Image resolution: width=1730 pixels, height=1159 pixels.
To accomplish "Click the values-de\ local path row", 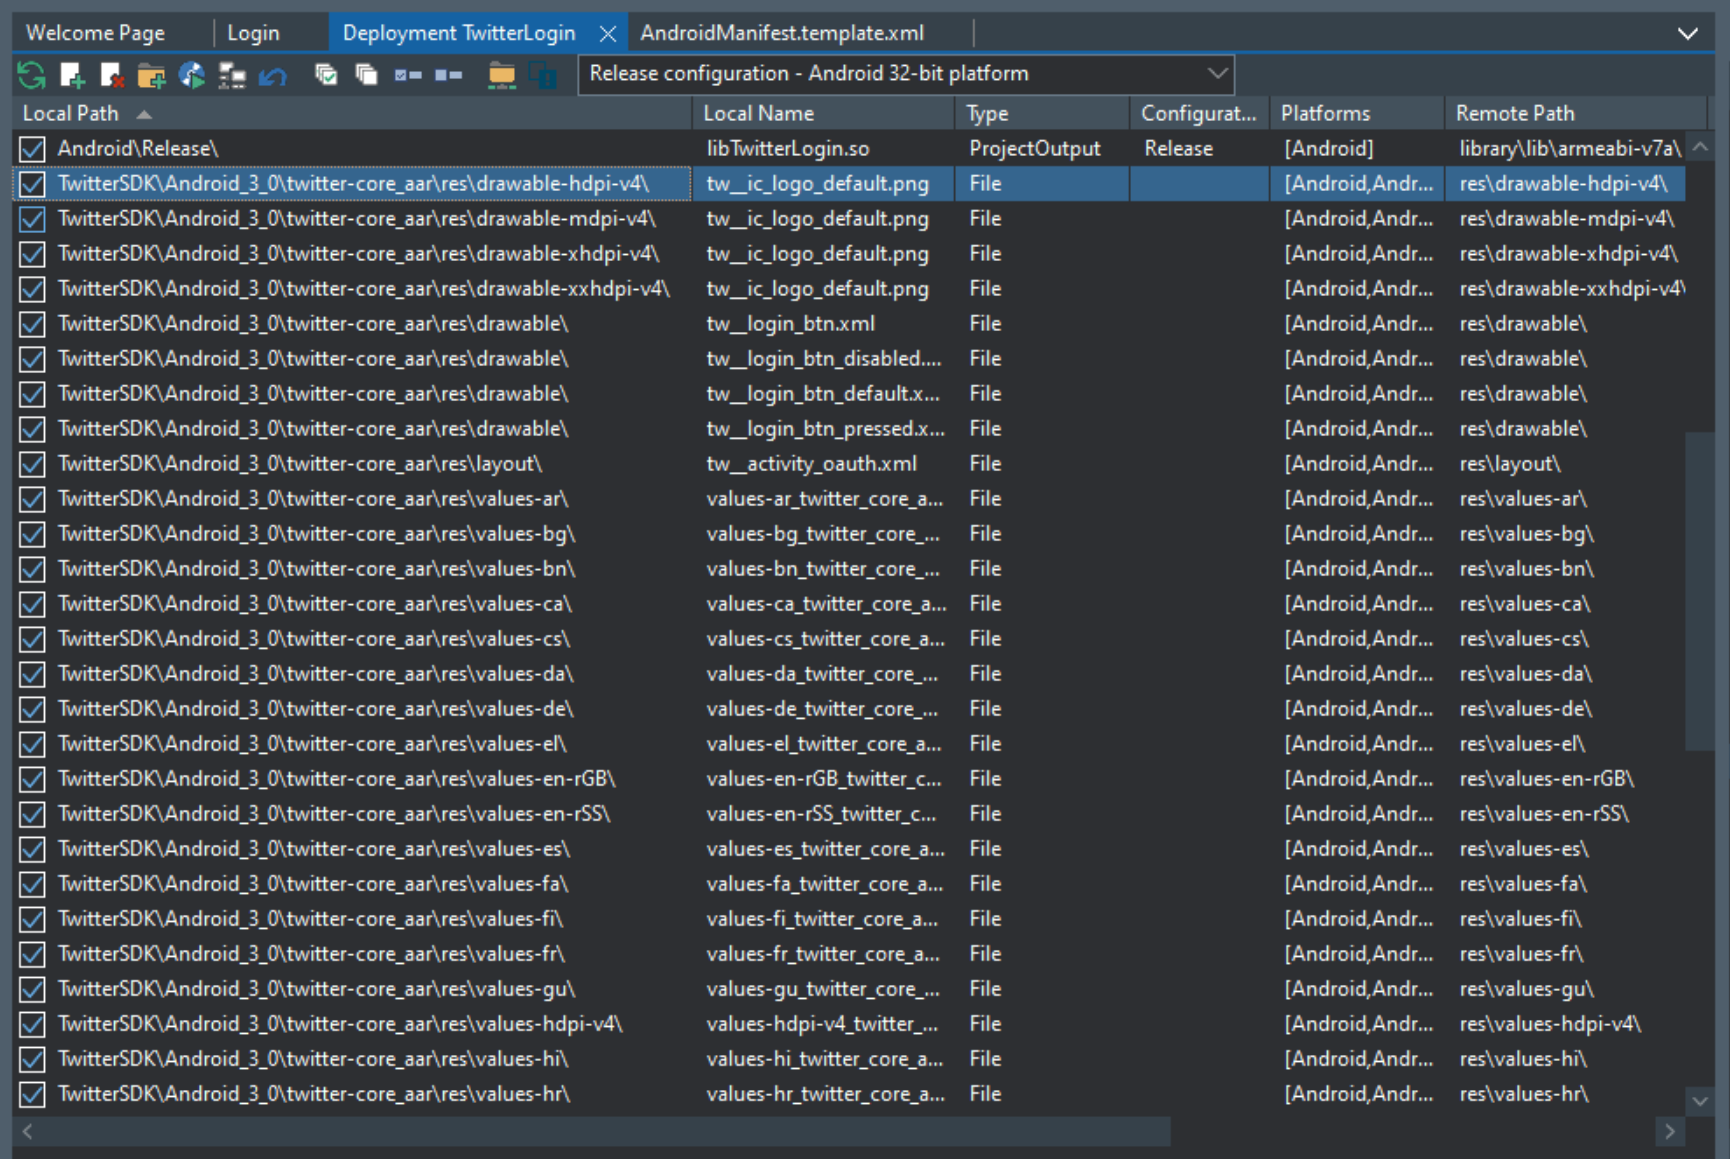I will 315,709.
